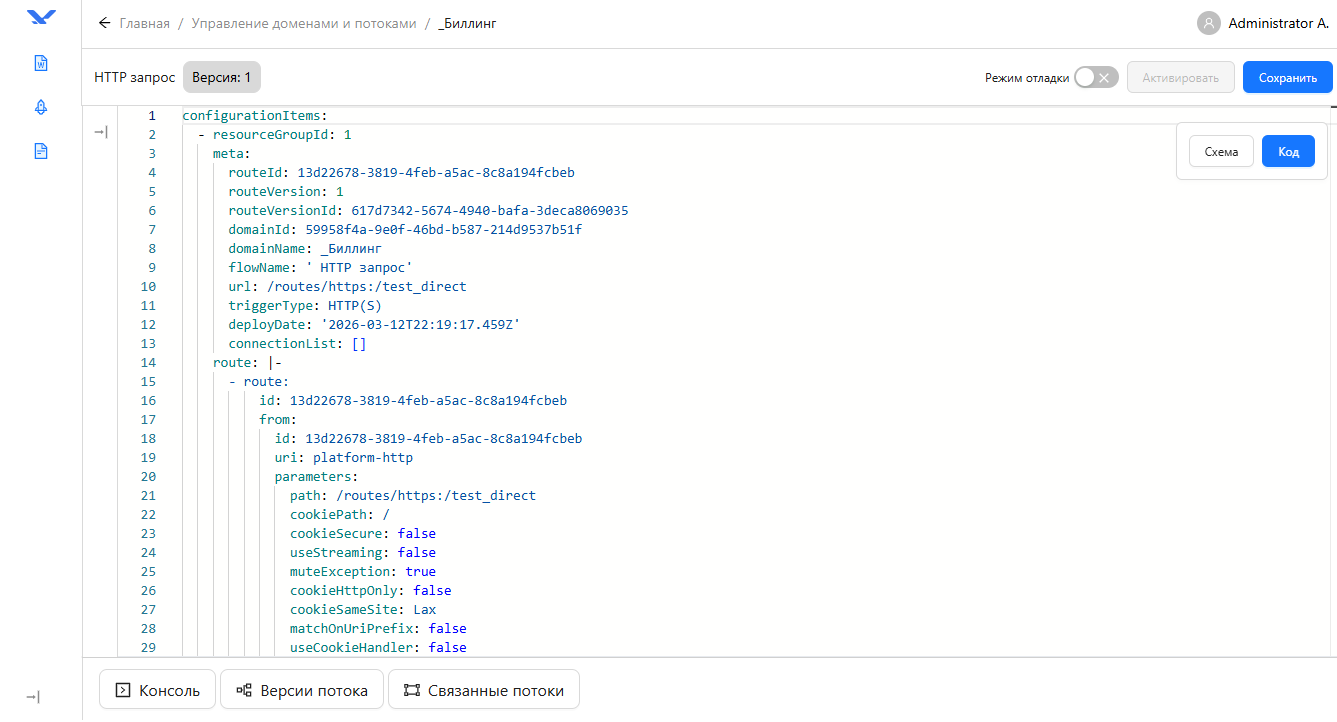1337x722 pixels.
Task: Click the back arrow before Главная
Action: click(104, 23)
